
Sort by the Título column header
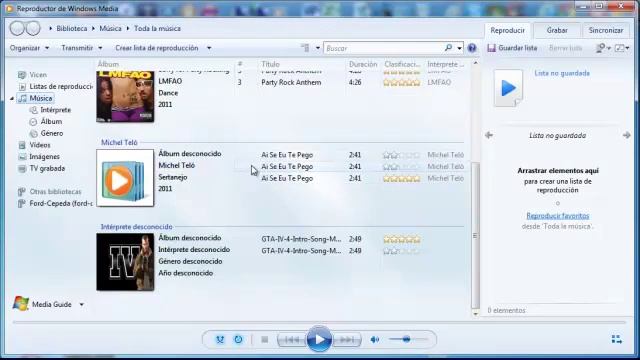[x=271, y=64]
